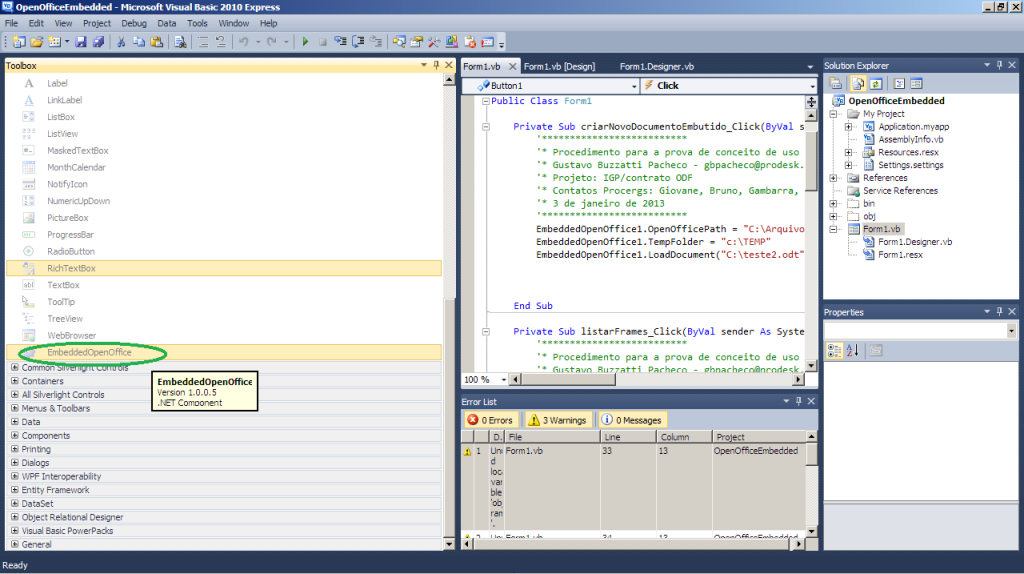Select RichTextBox control in Toolbox
Image resolution: width=1024 pixels, height=574 pixels.
(x=71, y=268)
